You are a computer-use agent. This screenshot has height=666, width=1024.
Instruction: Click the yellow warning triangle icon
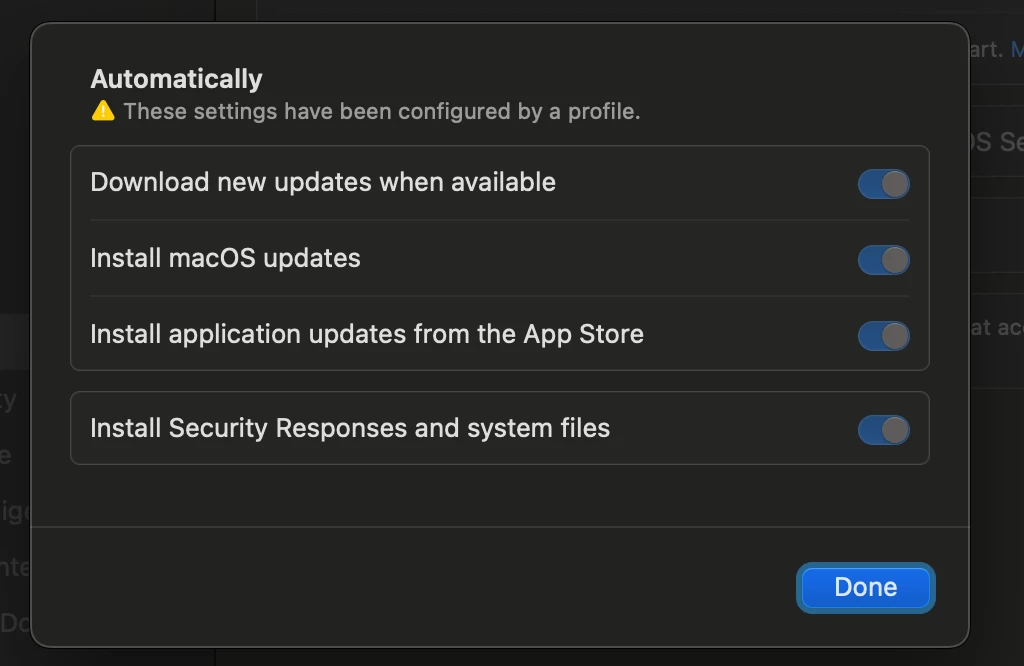(x=103, y=111)
